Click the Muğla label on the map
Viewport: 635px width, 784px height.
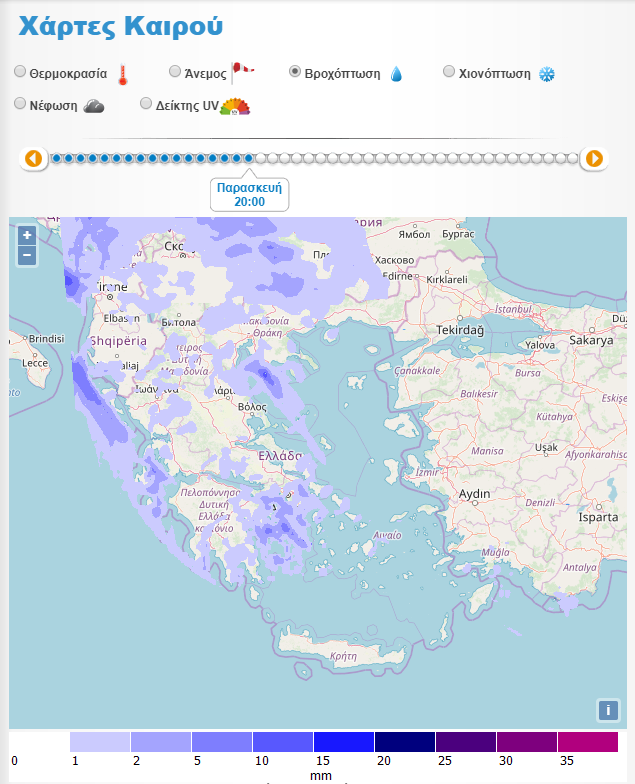click(496, 552)
